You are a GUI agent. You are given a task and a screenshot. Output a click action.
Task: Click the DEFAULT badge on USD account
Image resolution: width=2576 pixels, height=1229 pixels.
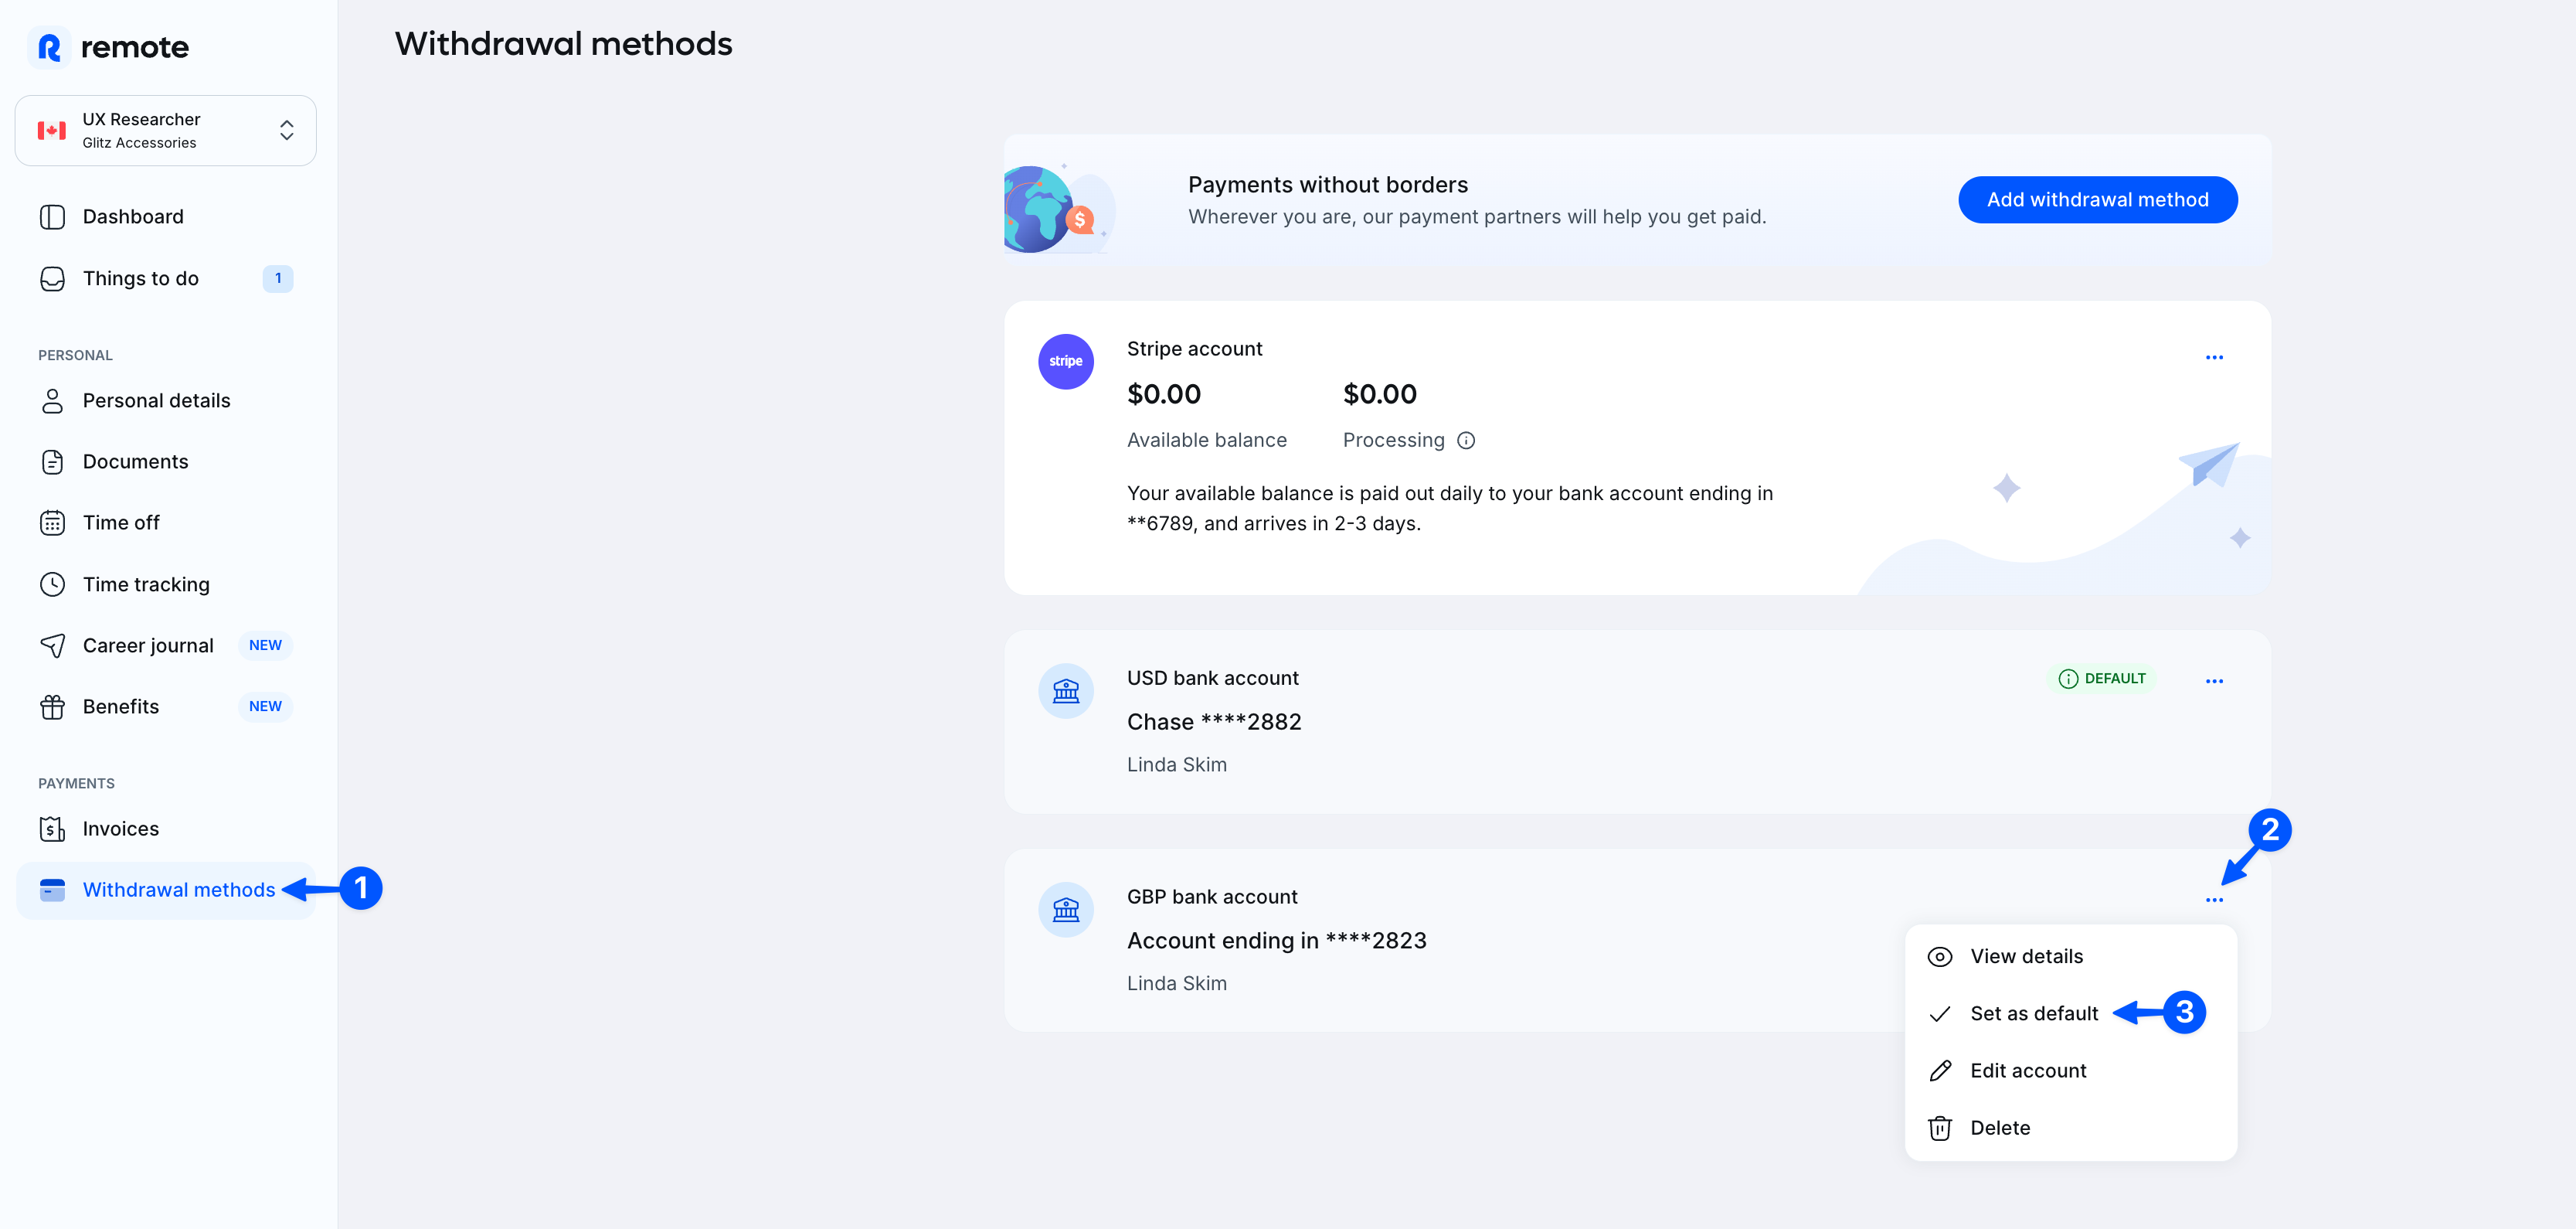point(2102,678)
